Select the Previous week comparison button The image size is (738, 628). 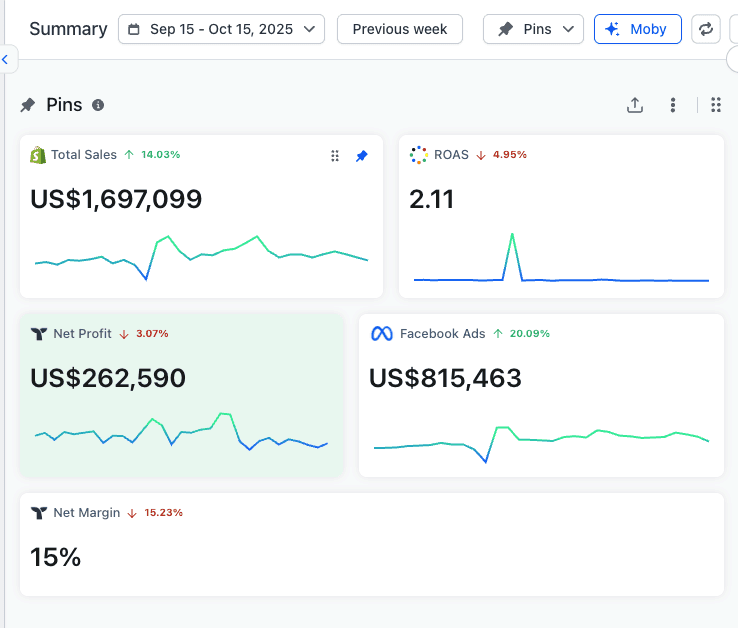point(400,29)
